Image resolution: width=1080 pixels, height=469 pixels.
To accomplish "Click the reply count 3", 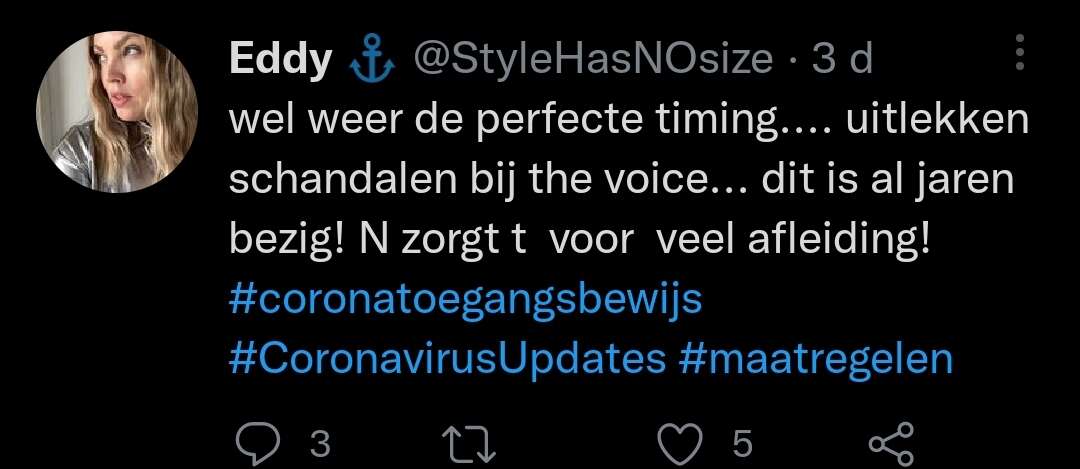I will (319, 445).
